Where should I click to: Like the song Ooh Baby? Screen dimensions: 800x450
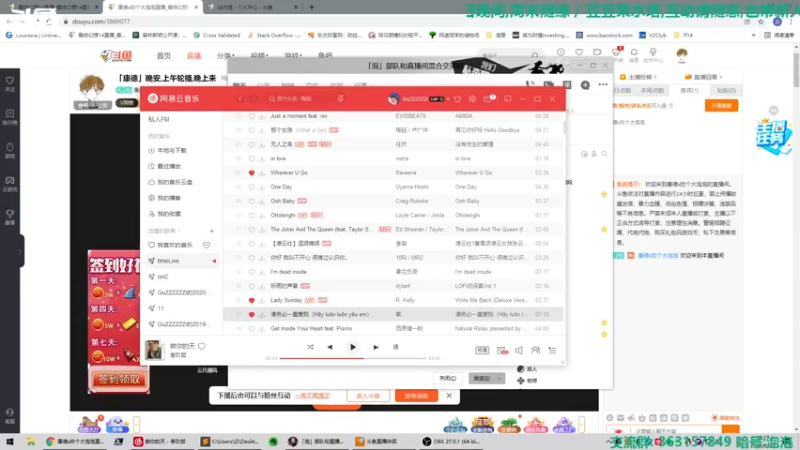pos(252,202)
